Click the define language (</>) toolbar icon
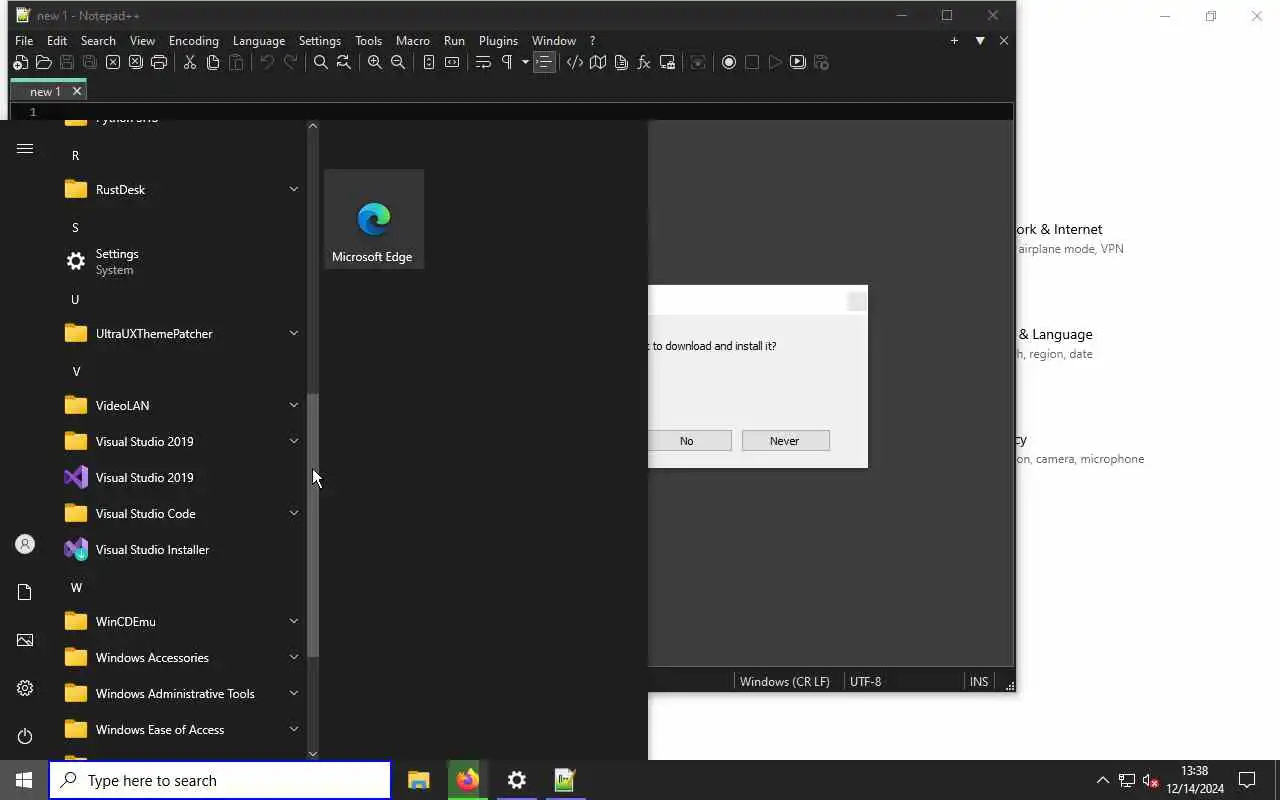 [575, 62]
